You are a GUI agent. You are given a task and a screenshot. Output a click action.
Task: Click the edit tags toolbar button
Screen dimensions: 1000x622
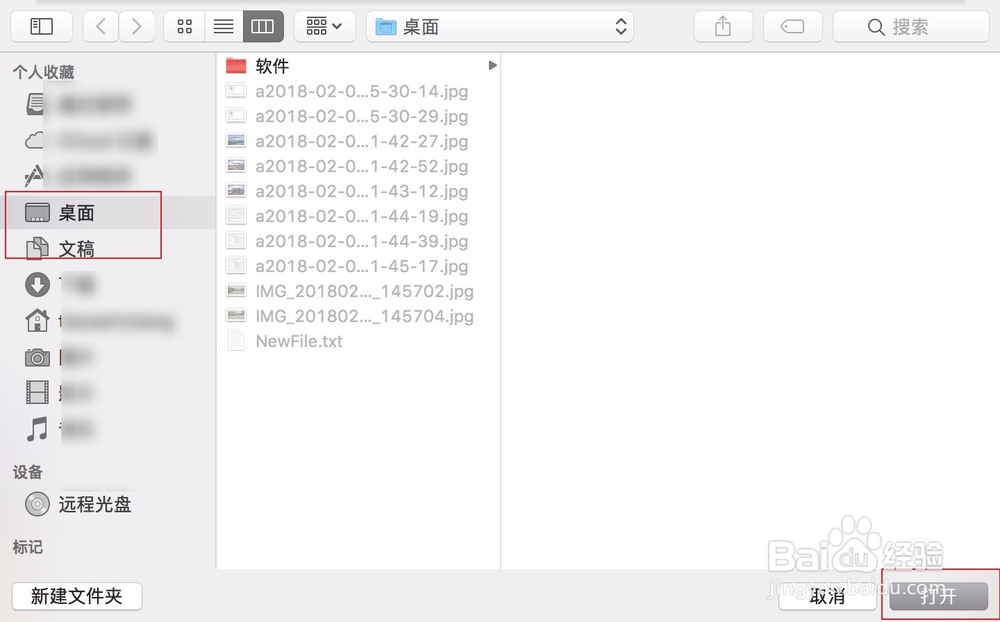[x=793, y=26]
